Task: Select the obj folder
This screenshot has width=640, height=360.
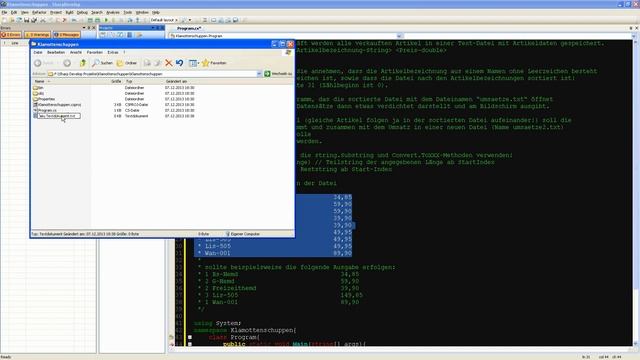Action: pyautogui.click(x=38, y=93)
